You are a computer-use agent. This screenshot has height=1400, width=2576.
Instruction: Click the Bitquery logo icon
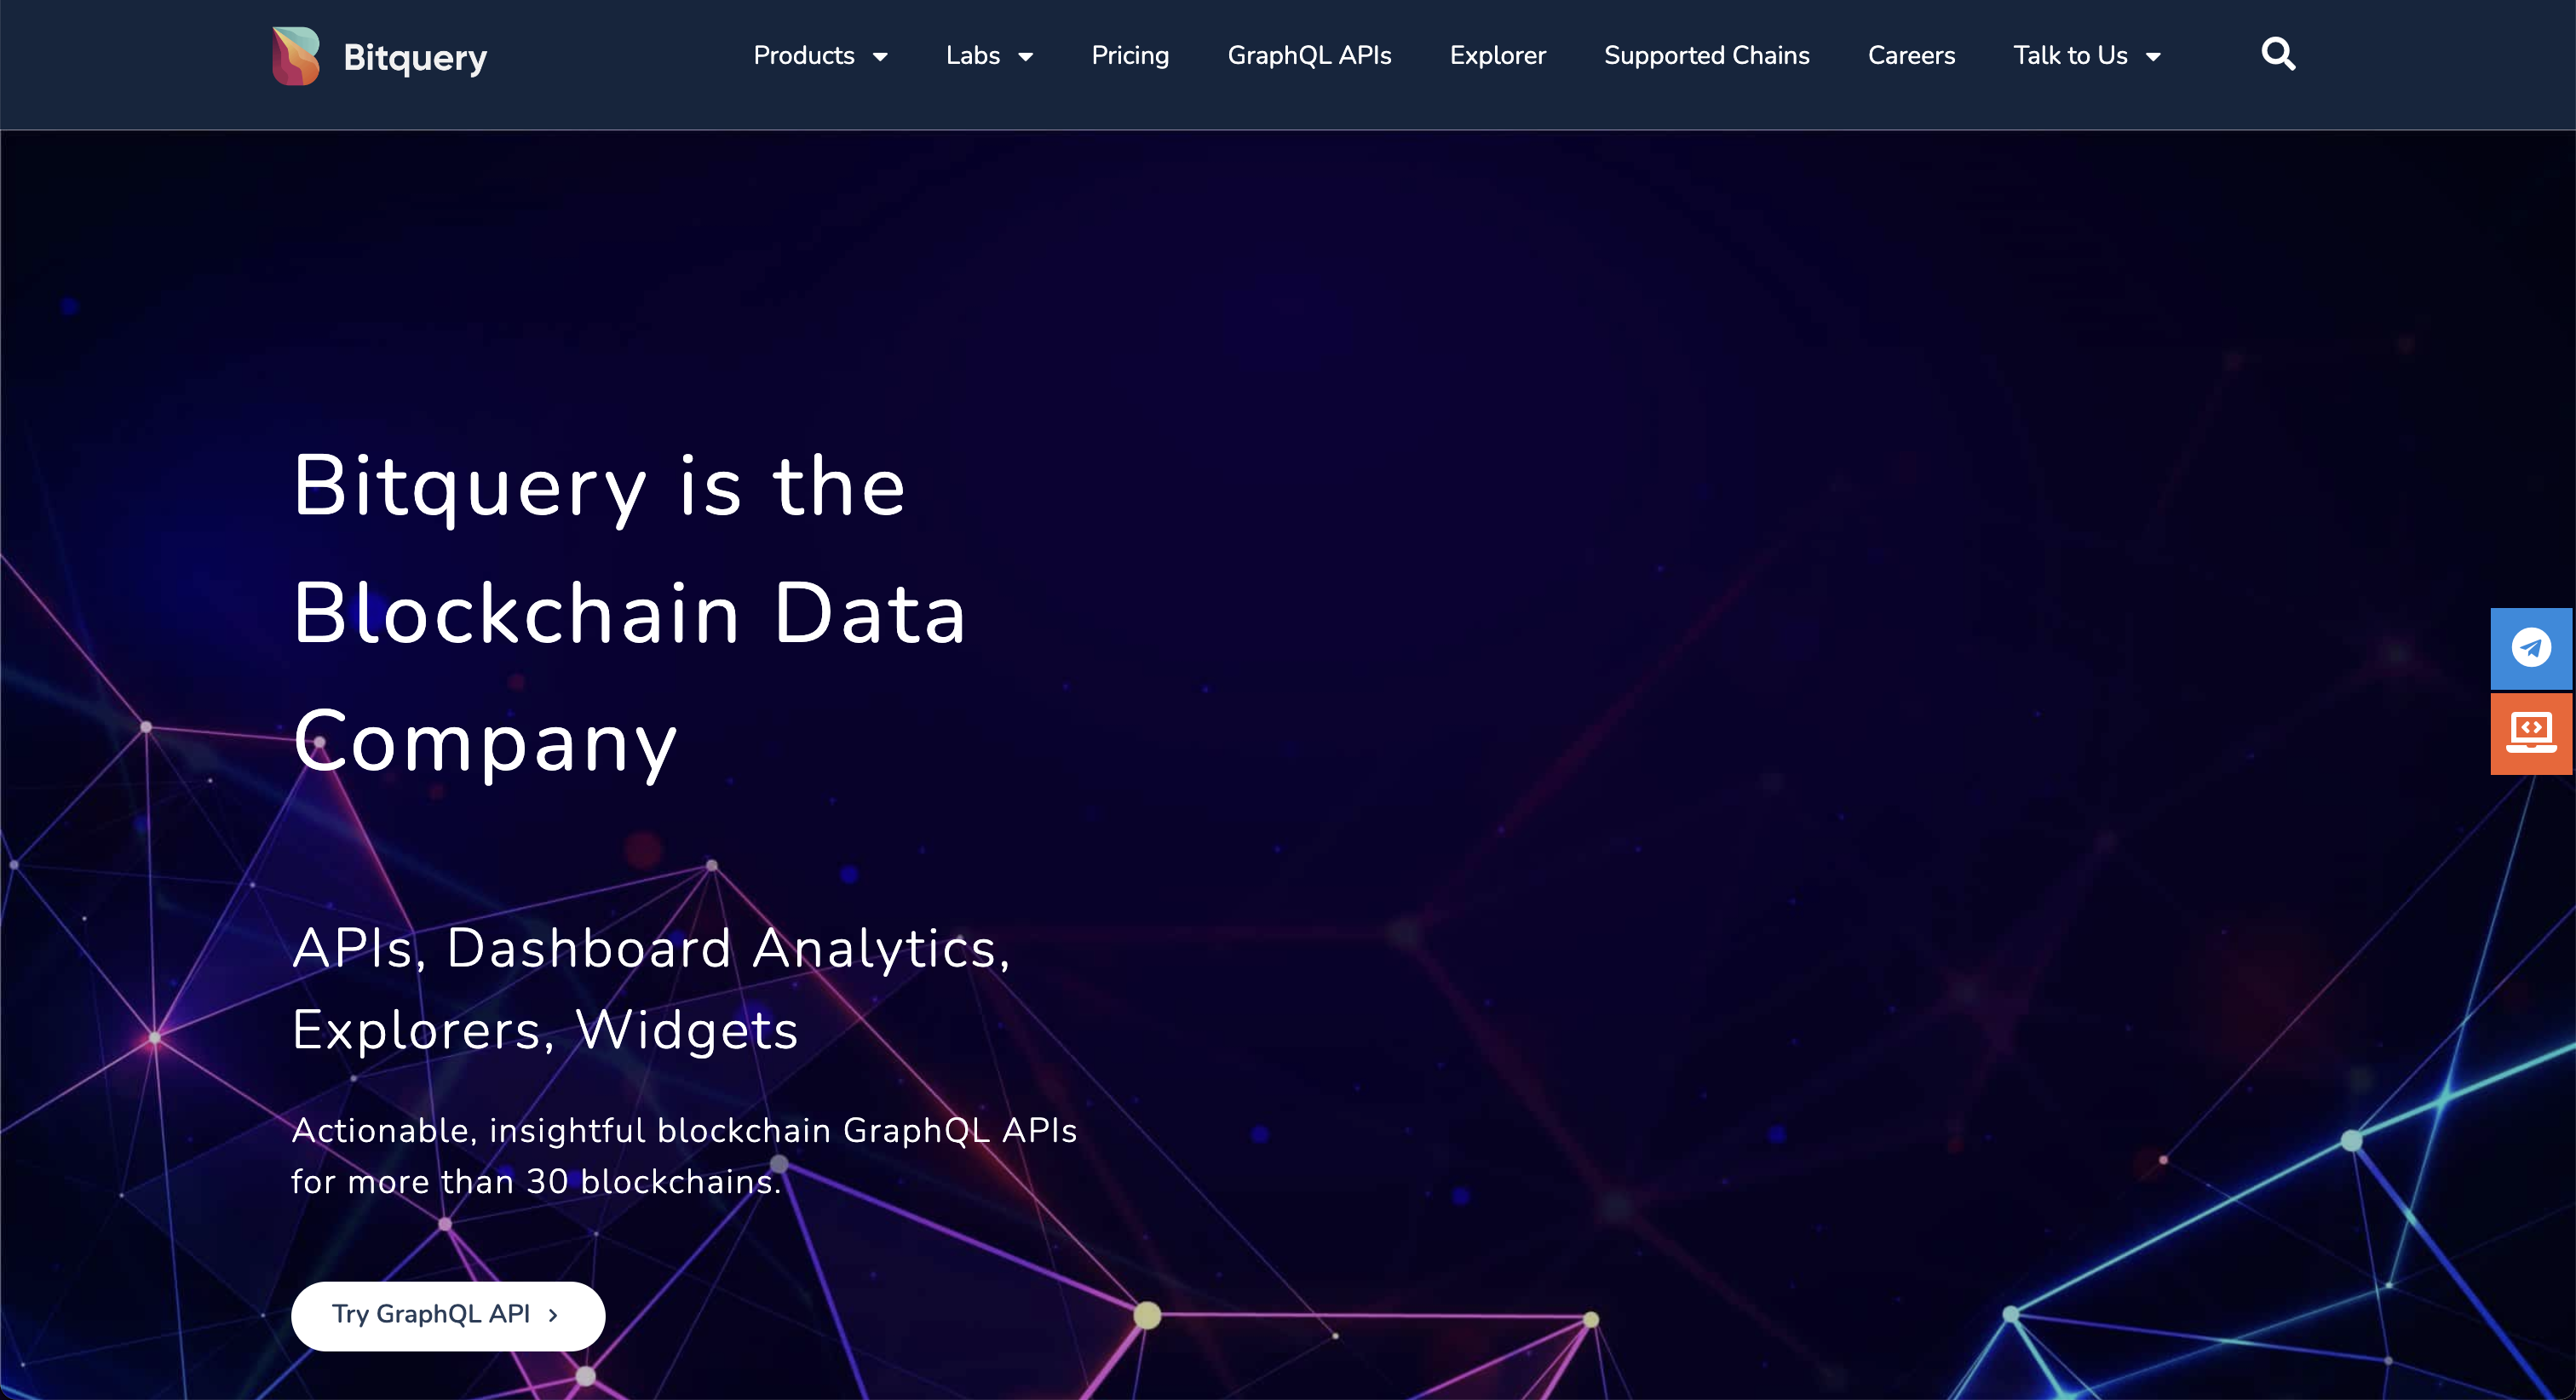click(x=293, y=57)
